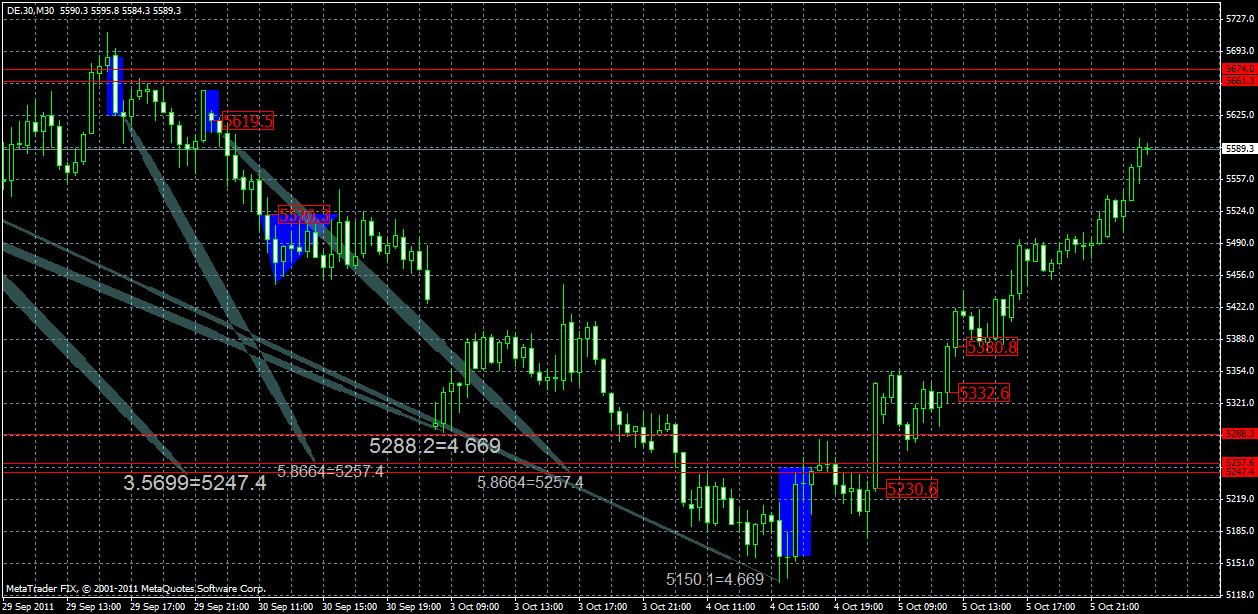1258x614 pixels.
Task: Click the 5118 value on the price scale
Action: point(1238,595)
